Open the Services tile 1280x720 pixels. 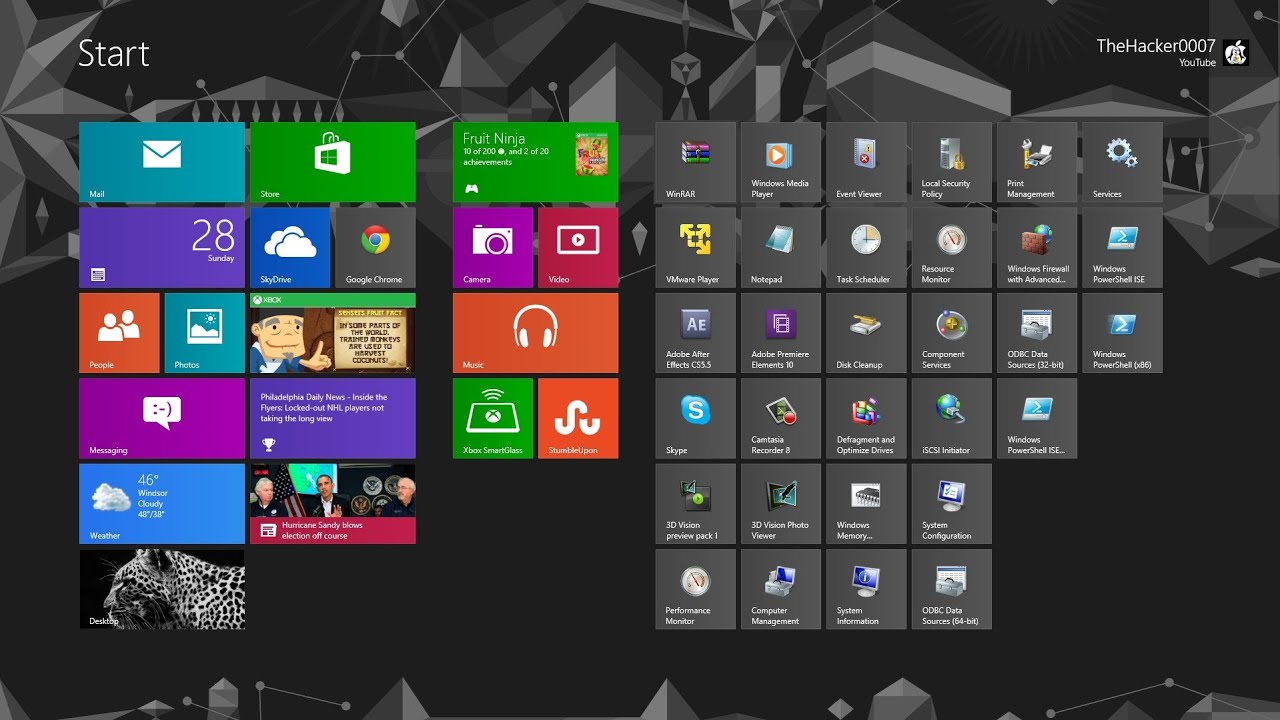[1122, 162]
